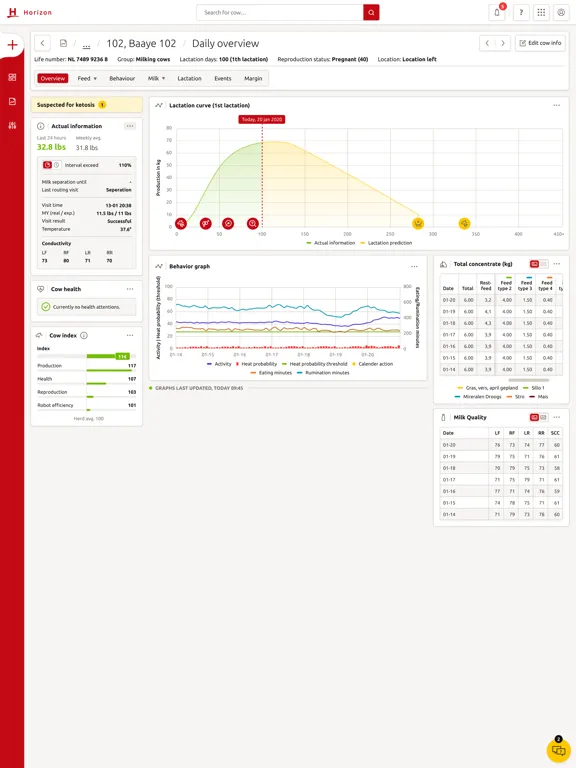The height and width of the screenshot is (768, 576).
Task: Click the ketosis warning count badge
Action: point(102,105)
